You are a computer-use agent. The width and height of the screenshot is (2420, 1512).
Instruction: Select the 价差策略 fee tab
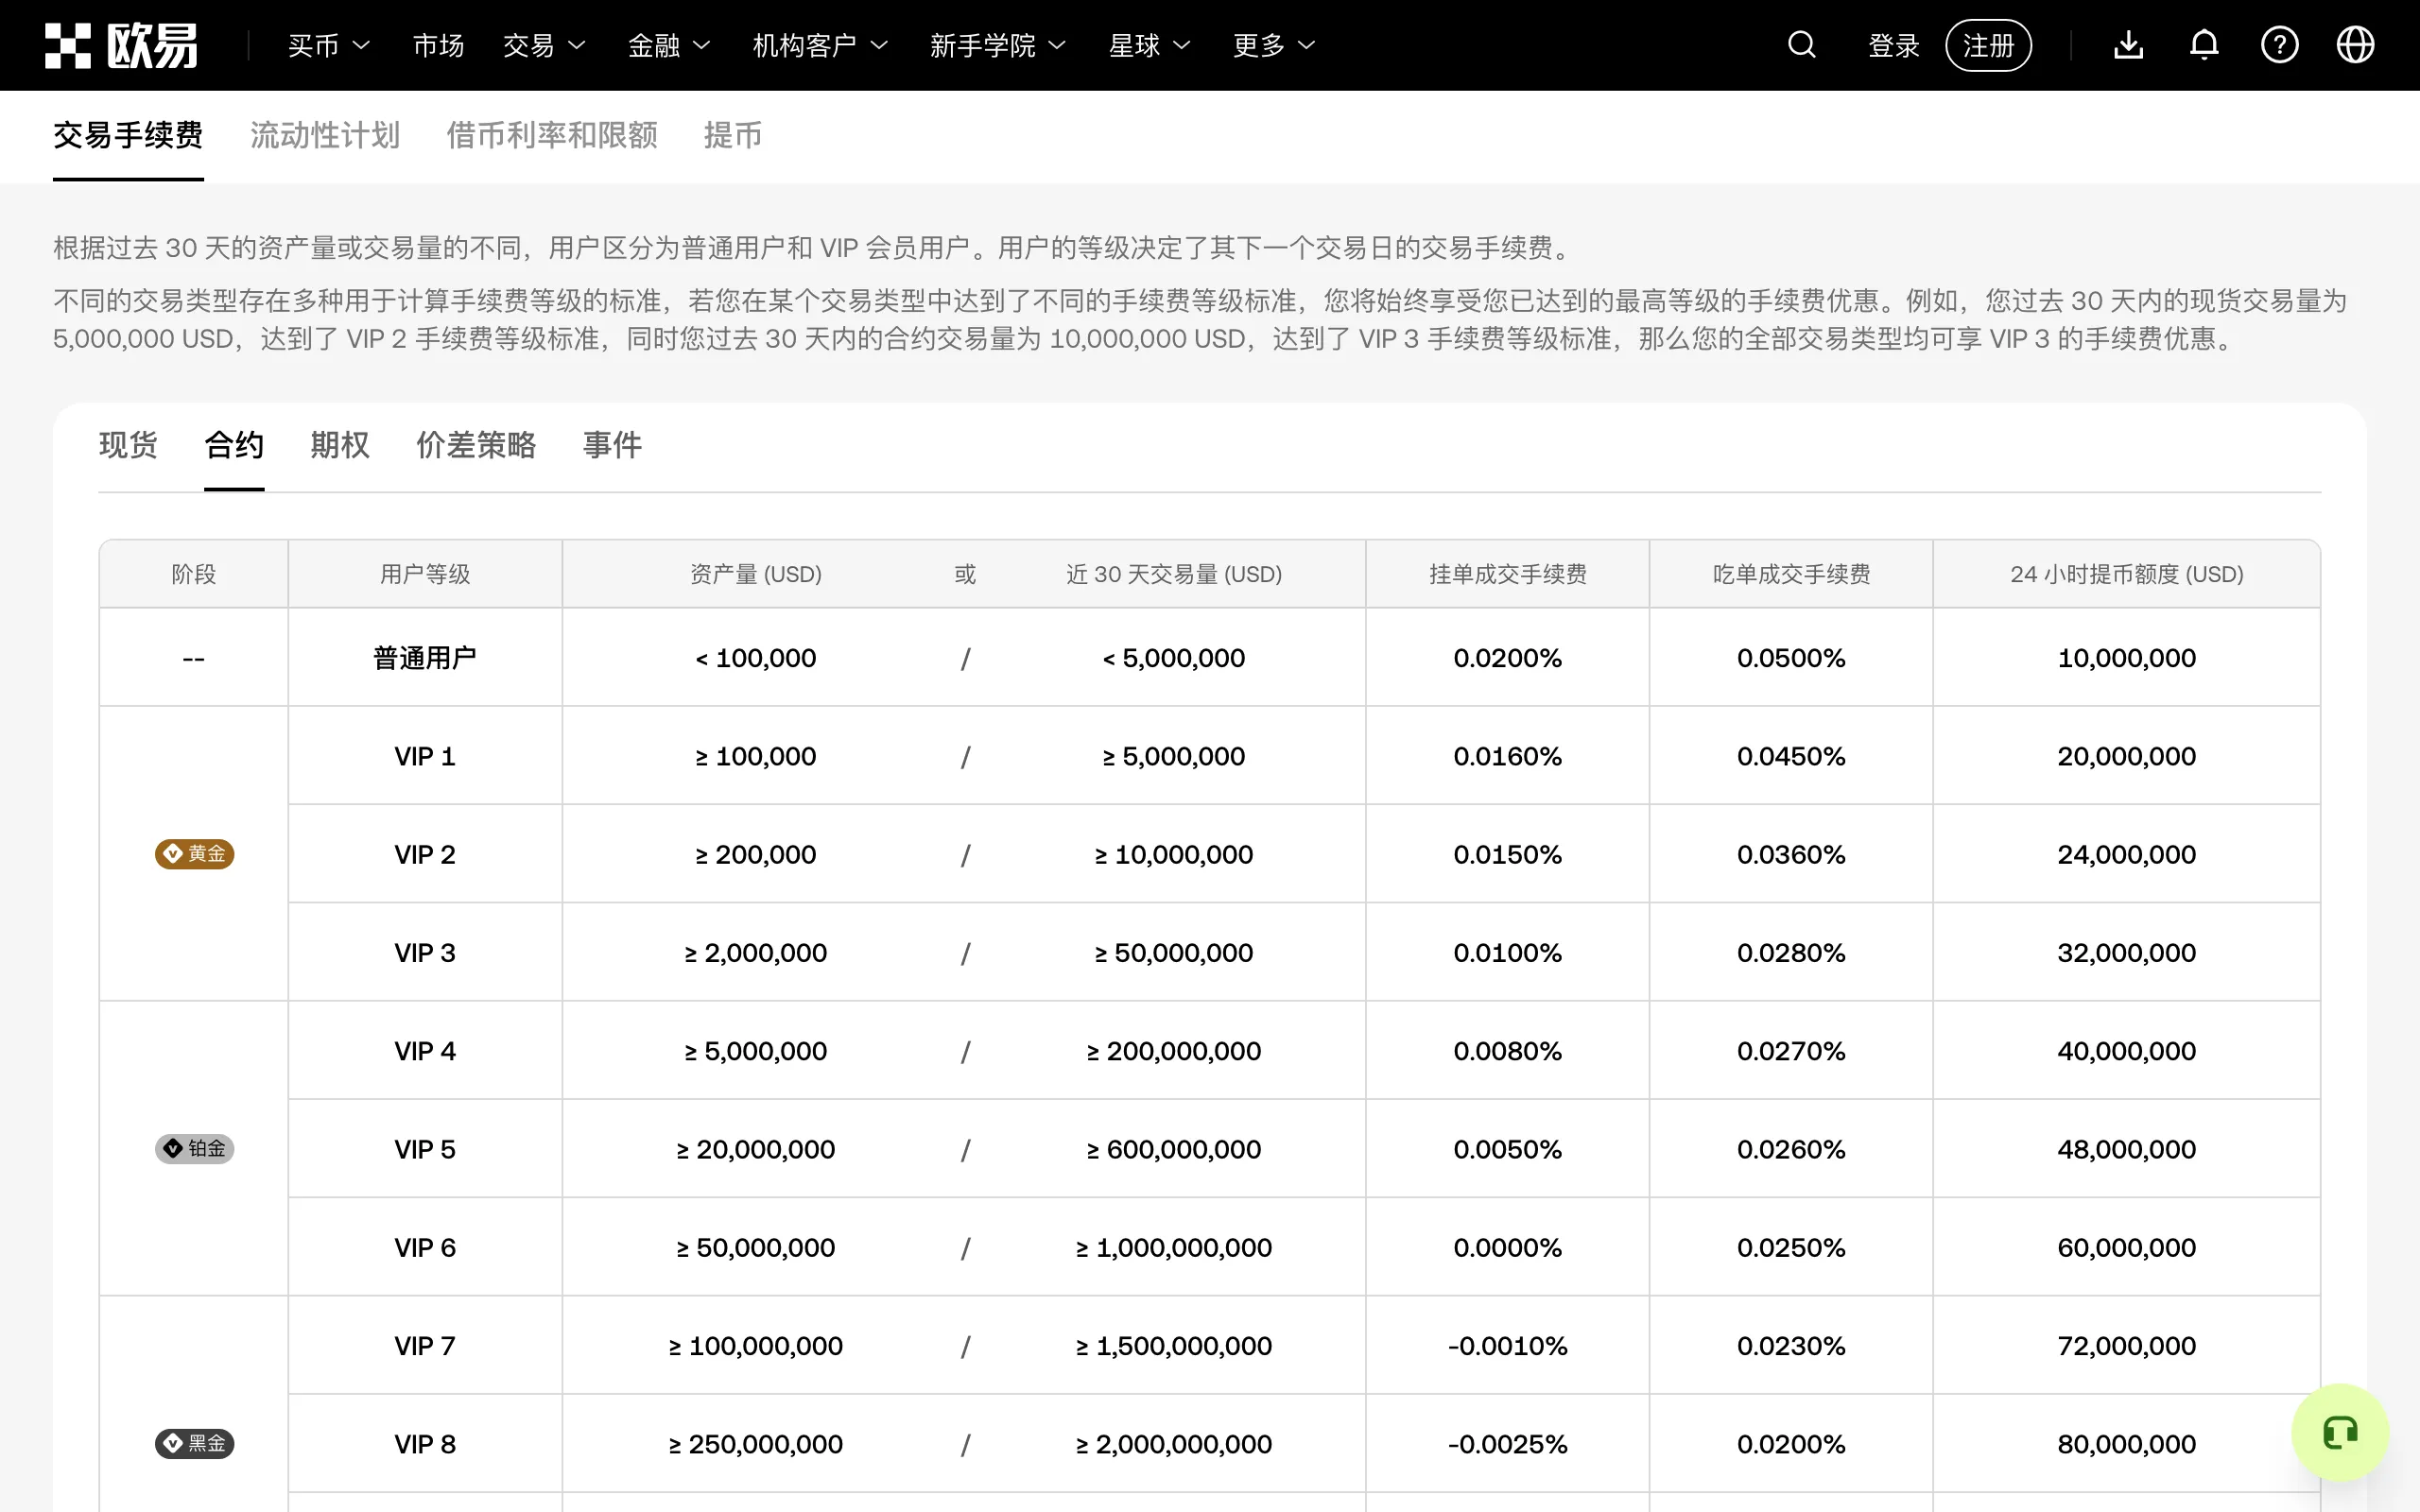click(476, 445)
